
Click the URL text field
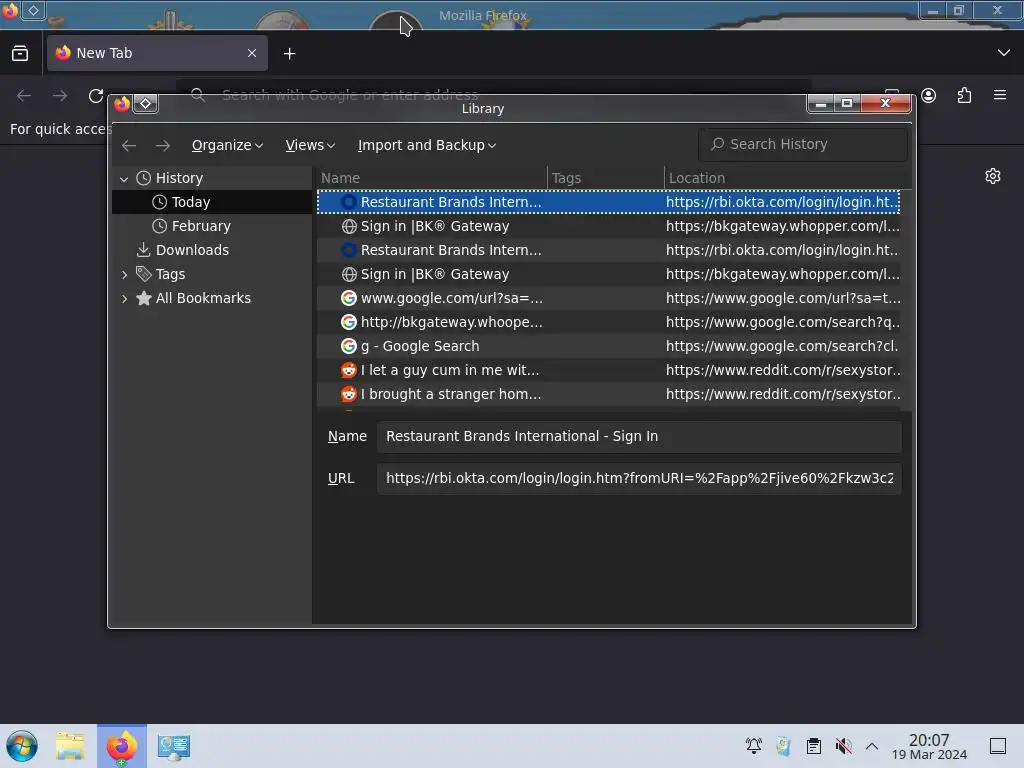[639, 478]
